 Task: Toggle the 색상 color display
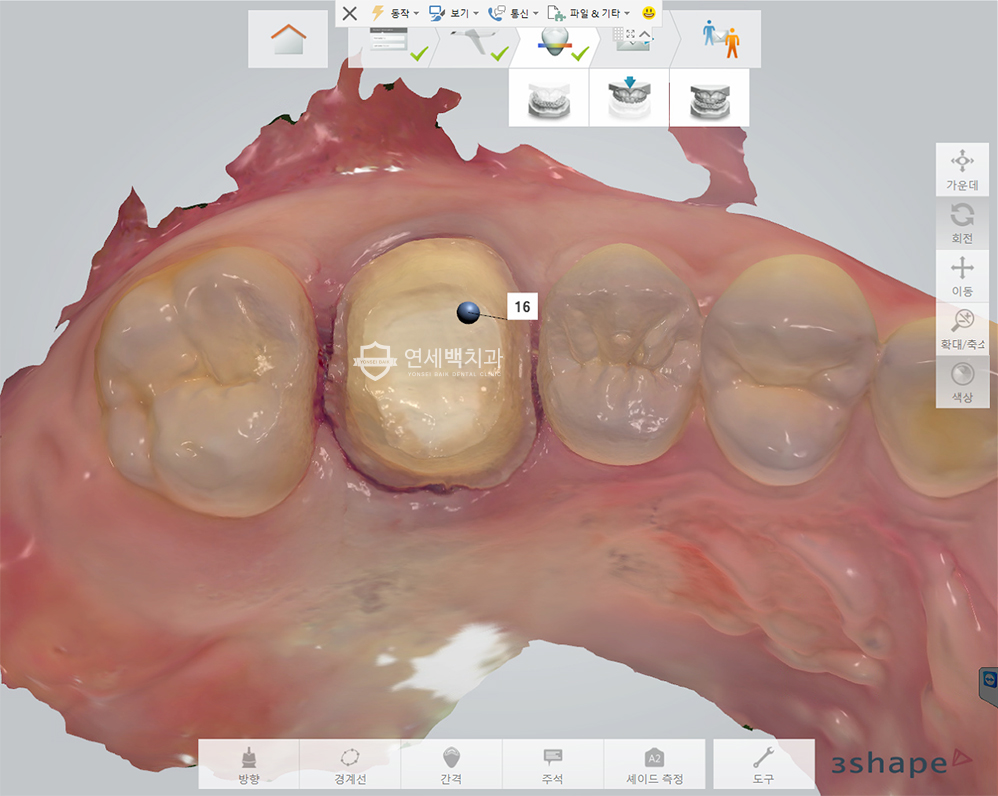click(x=962, y=382)
